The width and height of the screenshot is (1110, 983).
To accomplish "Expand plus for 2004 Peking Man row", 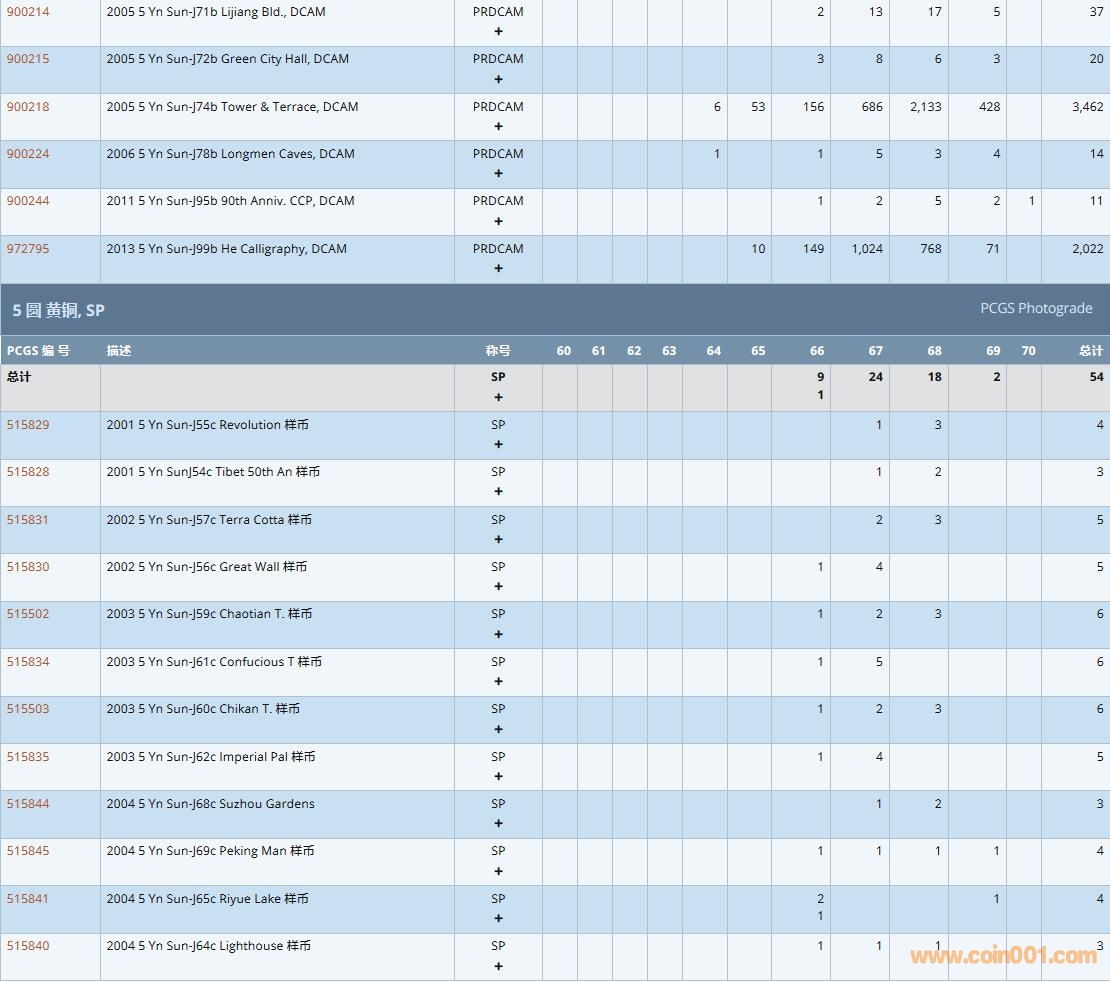I will click(498, 871).
